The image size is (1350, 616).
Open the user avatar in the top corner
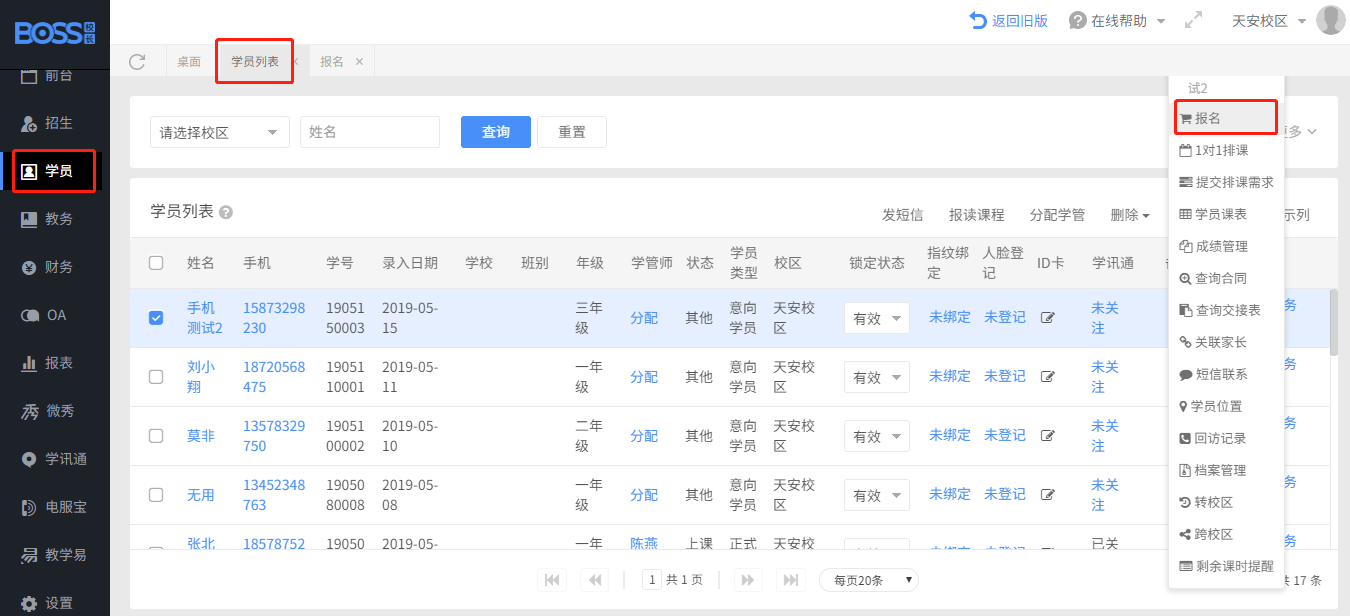tap(1330, 20)
